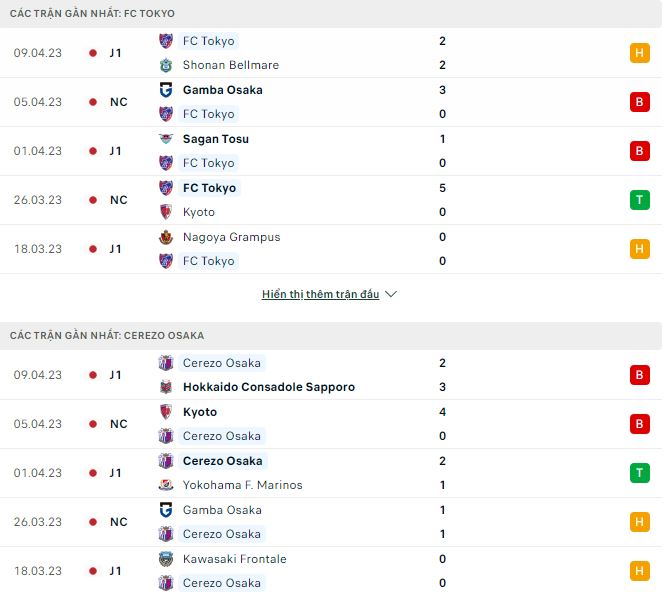Click the 'Các trận gần nhất: Cerezo Osaka' header

pyautogui.click(x=107, y=336)
